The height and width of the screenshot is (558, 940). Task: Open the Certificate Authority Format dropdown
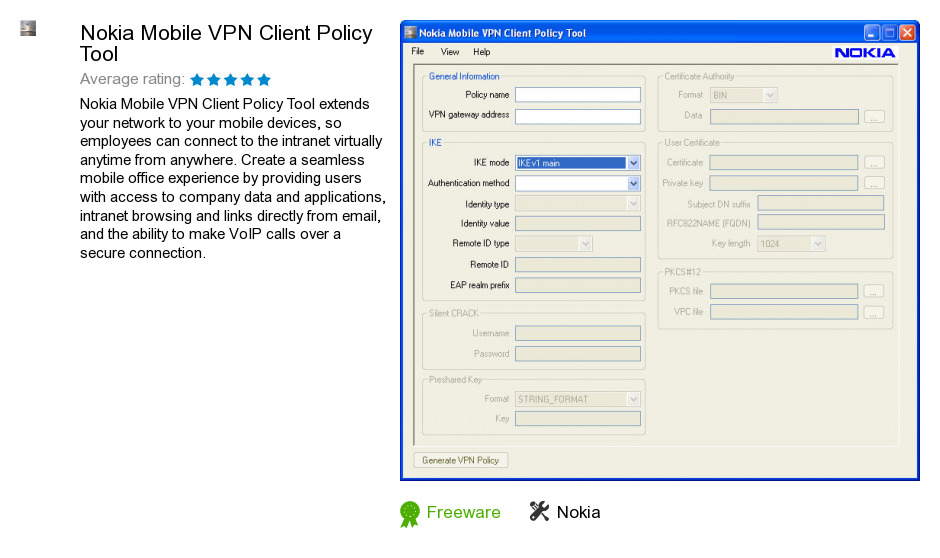click(743, 95)
